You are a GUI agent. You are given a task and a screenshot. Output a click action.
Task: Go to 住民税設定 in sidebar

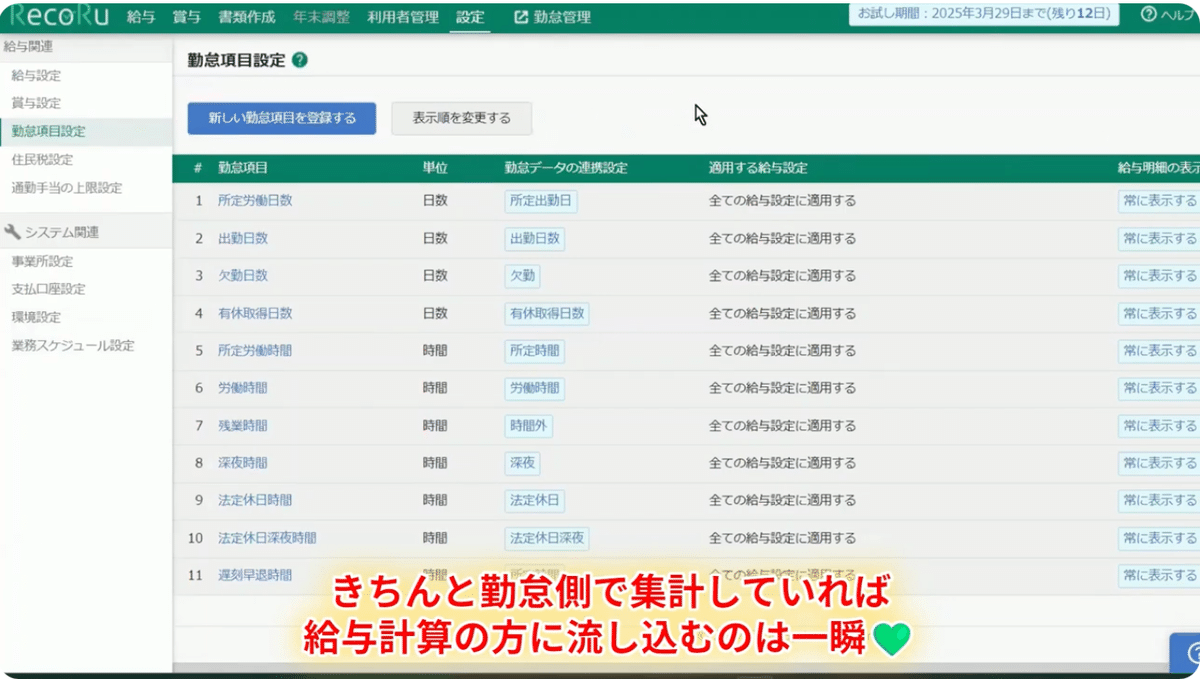42,159
